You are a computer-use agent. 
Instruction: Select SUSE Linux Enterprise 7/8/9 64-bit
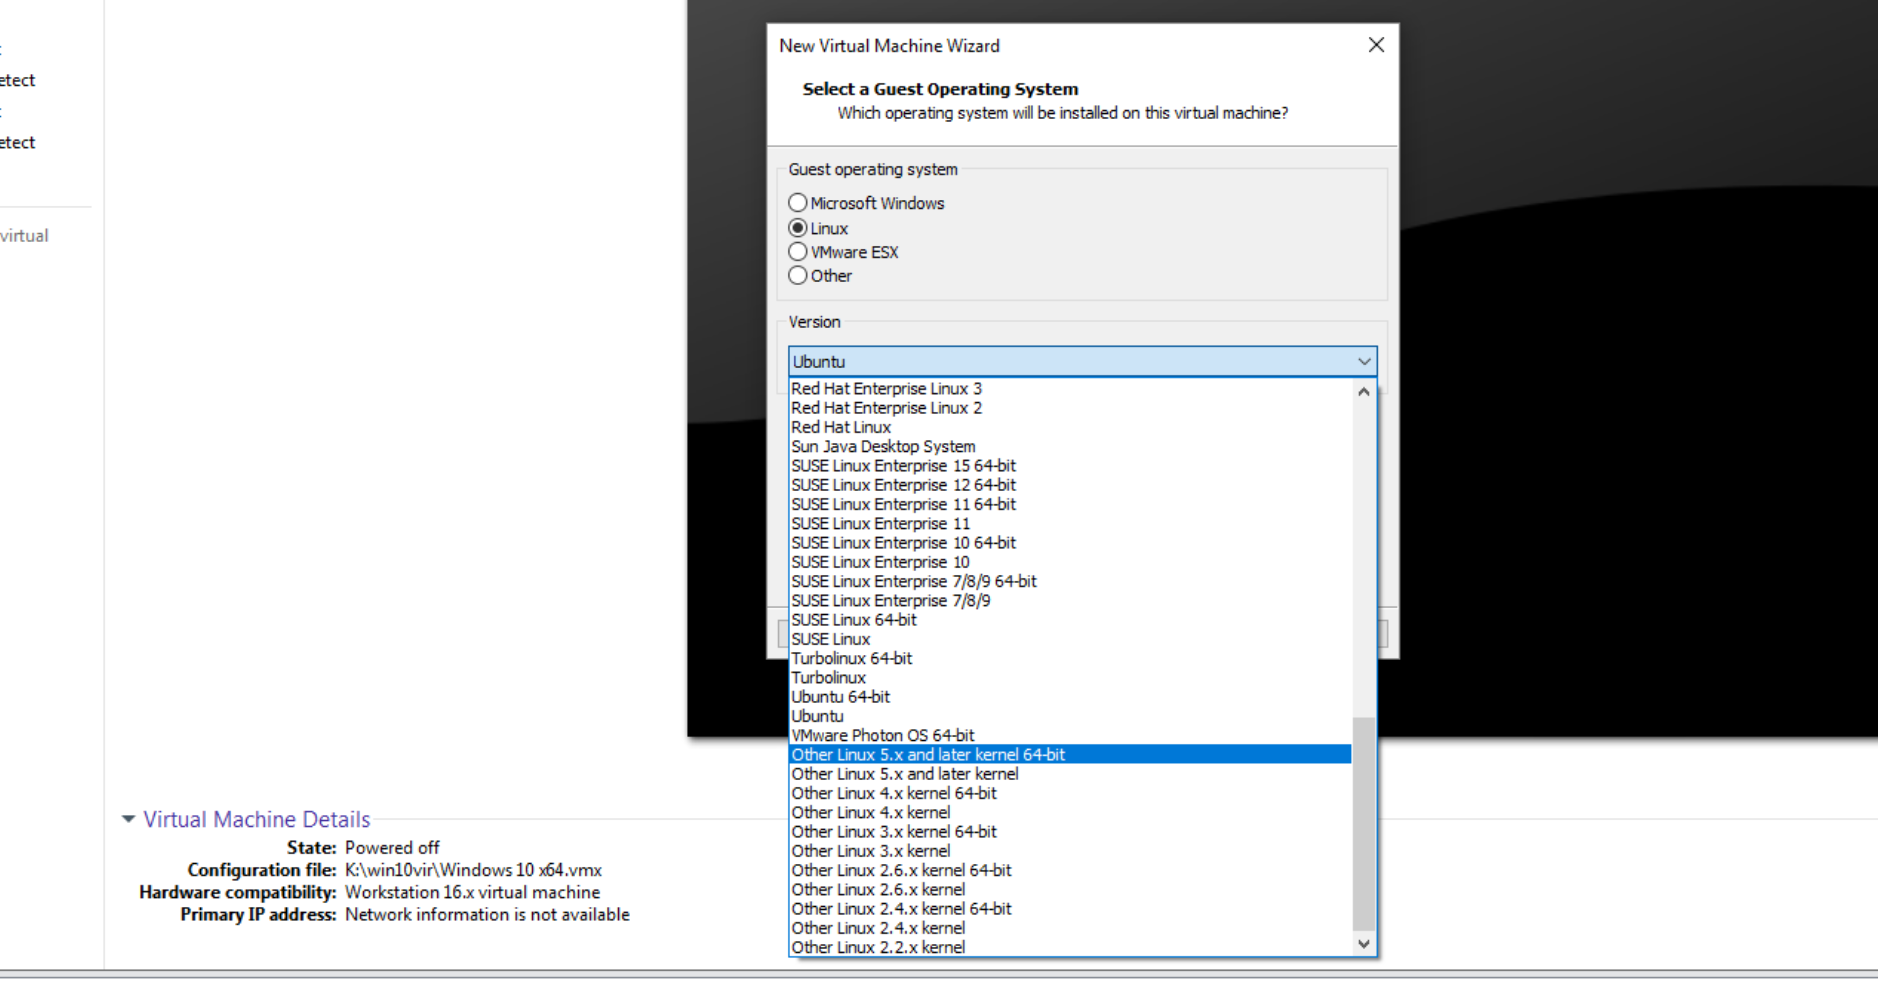click(x=1070, y=581)
